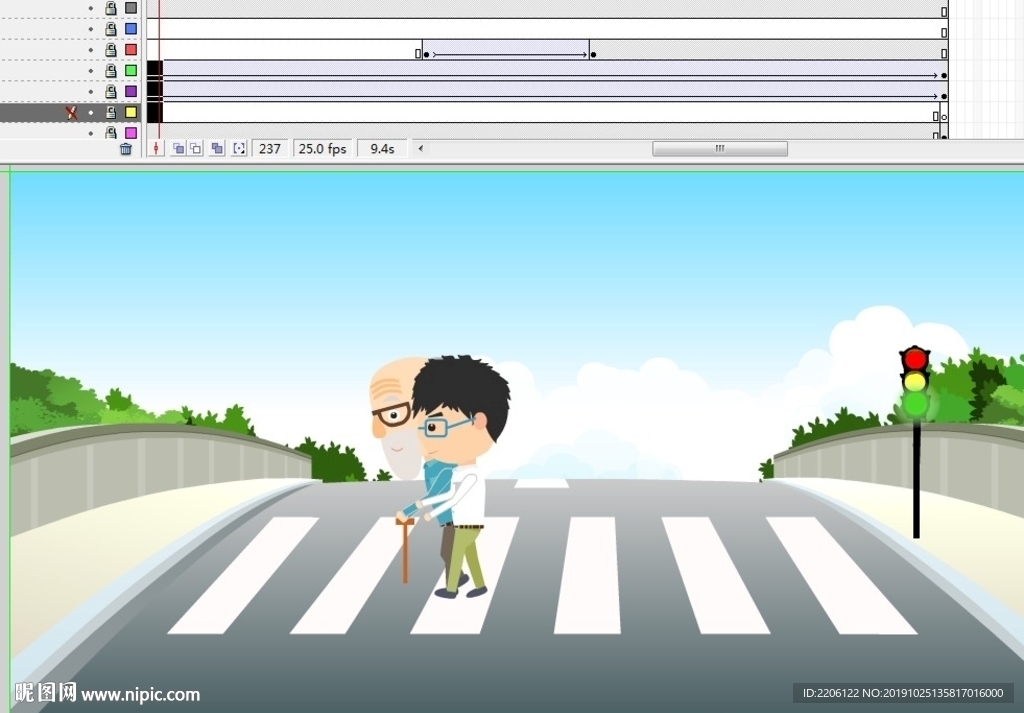Open Modify Onion Markers menu
Image resolution: width=1024 pixels, height=713 pixels.
point(239,149)
